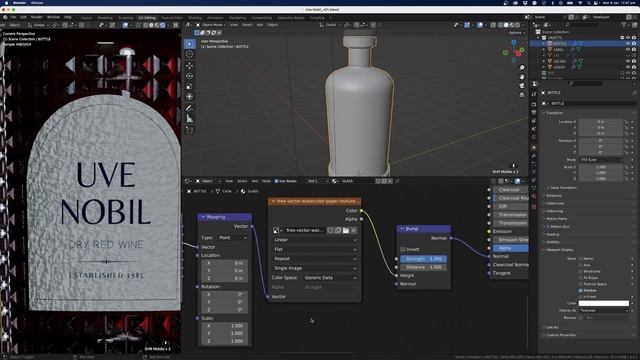Enable the Wireframe checkbox under Viewport Display

(580, 271)
